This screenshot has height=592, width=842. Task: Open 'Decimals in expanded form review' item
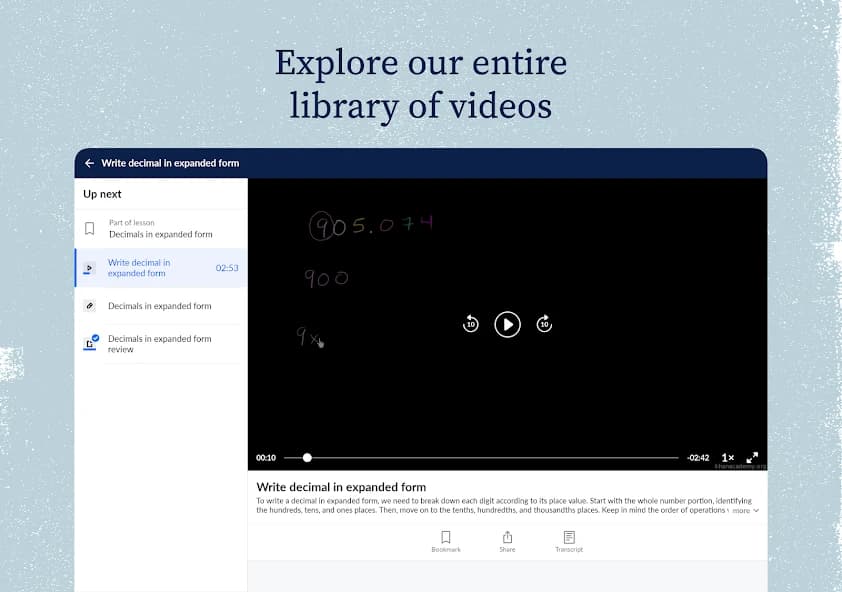coord(160,343)
